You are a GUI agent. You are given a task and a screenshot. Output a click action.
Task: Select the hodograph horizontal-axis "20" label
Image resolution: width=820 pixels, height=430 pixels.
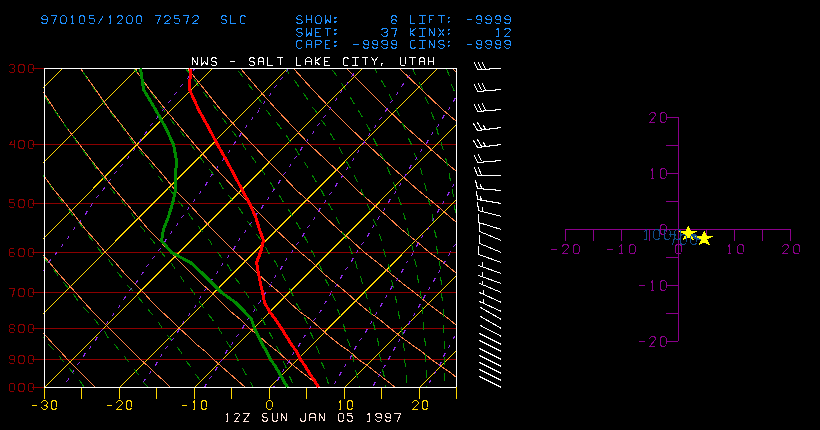click(x=791, y=250)
